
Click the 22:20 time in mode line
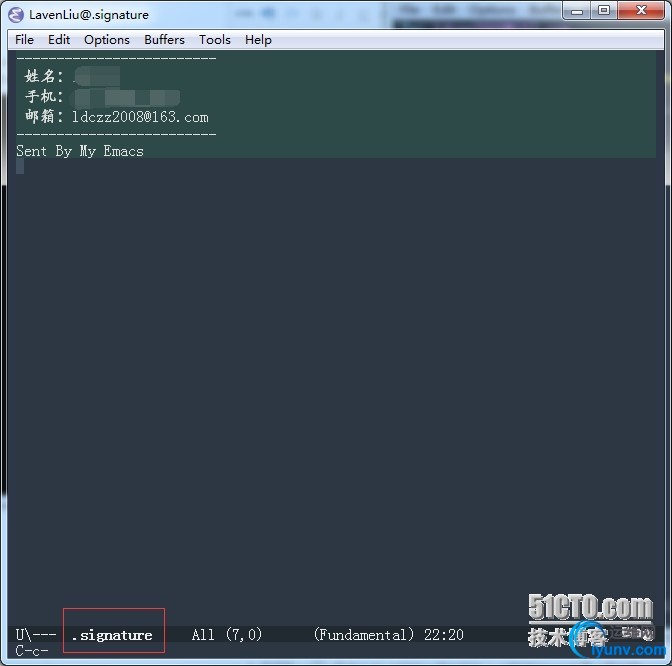pyautogui.click(x=444, y=635)
